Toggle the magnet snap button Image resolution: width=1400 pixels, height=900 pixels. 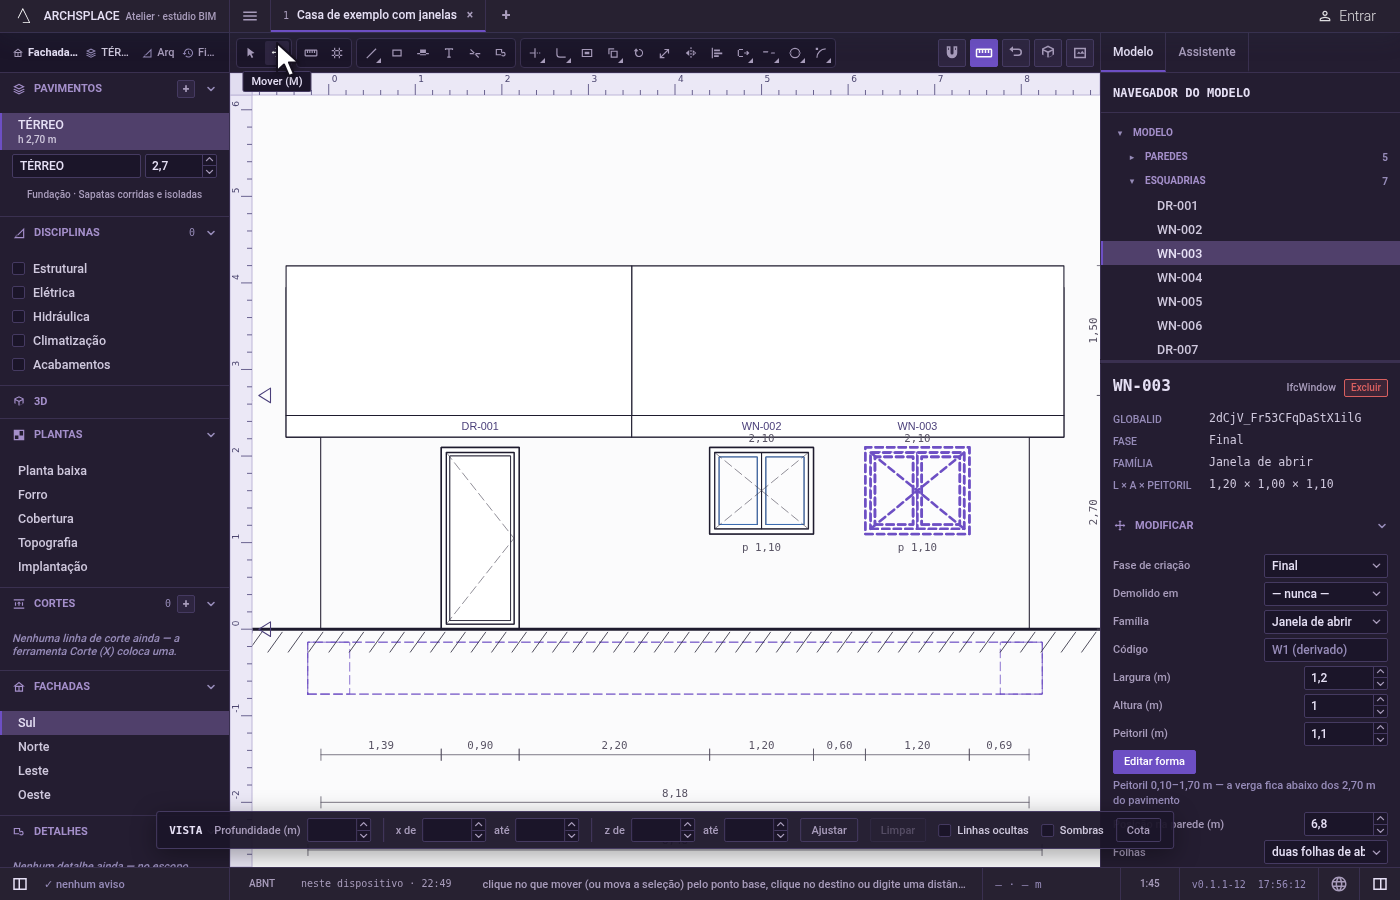(952, 52)
